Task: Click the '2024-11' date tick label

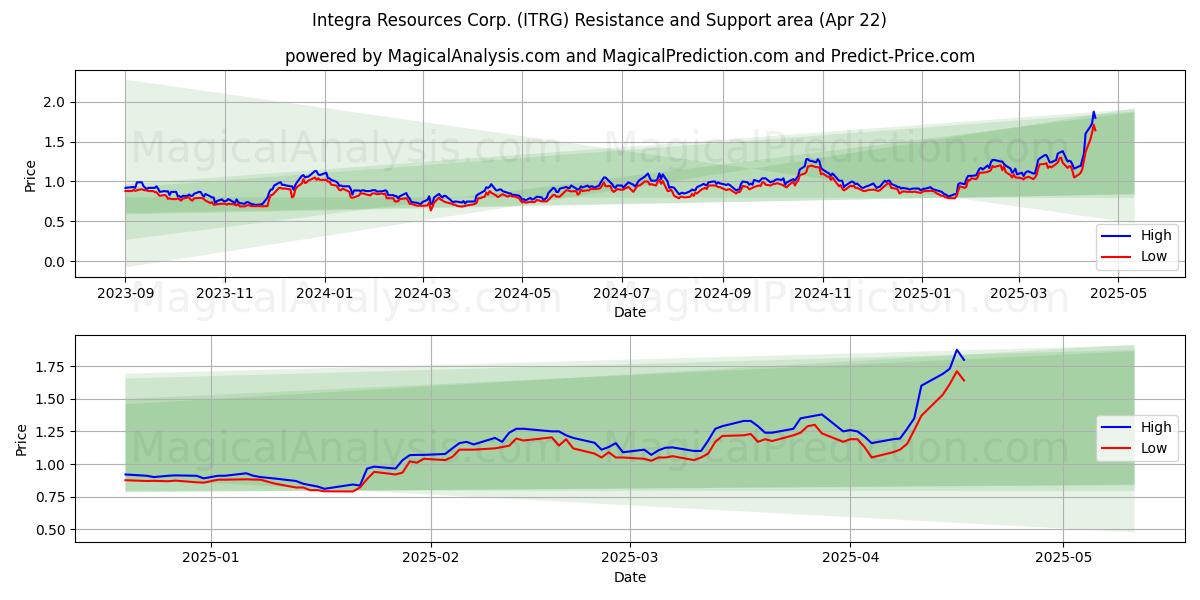Action: pos(822,294)
